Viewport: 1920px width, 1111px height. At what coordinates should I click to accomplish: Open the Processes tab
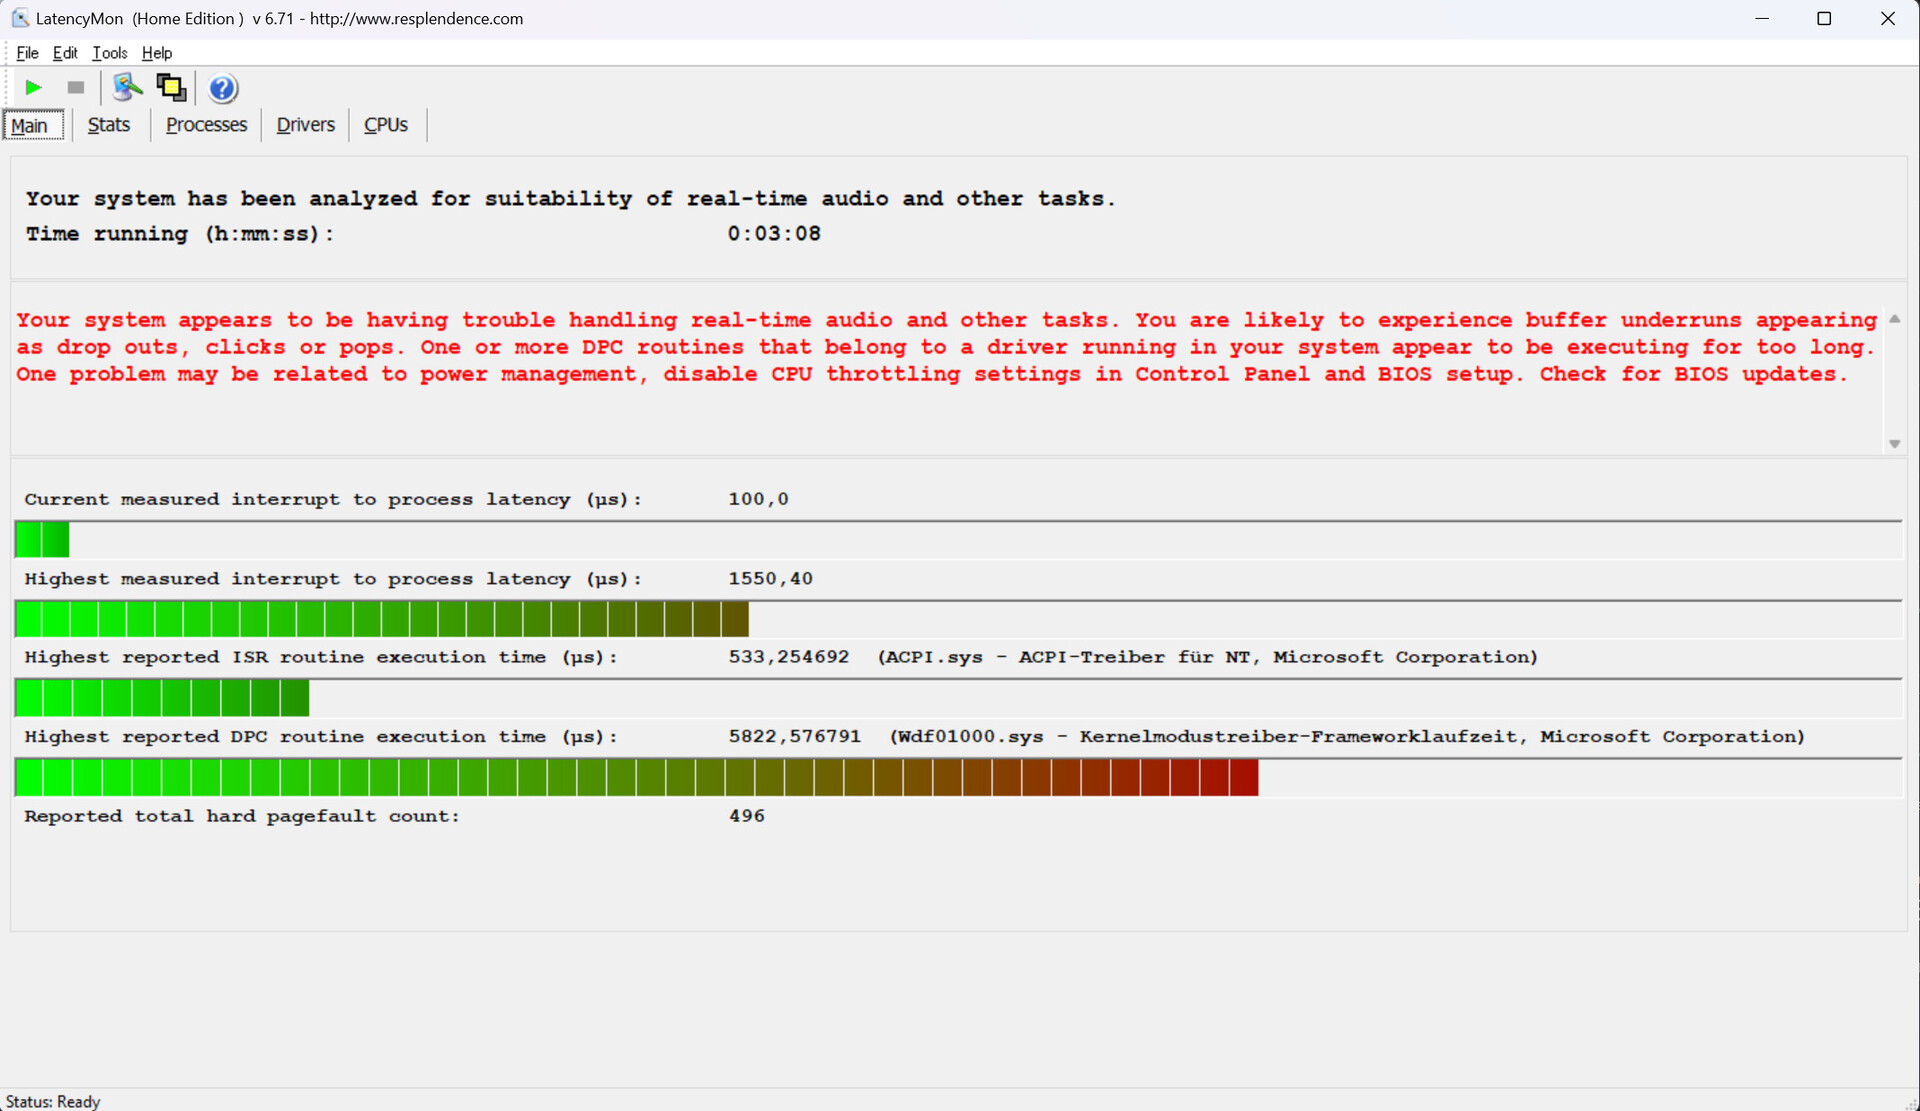[x=206, y=125]
